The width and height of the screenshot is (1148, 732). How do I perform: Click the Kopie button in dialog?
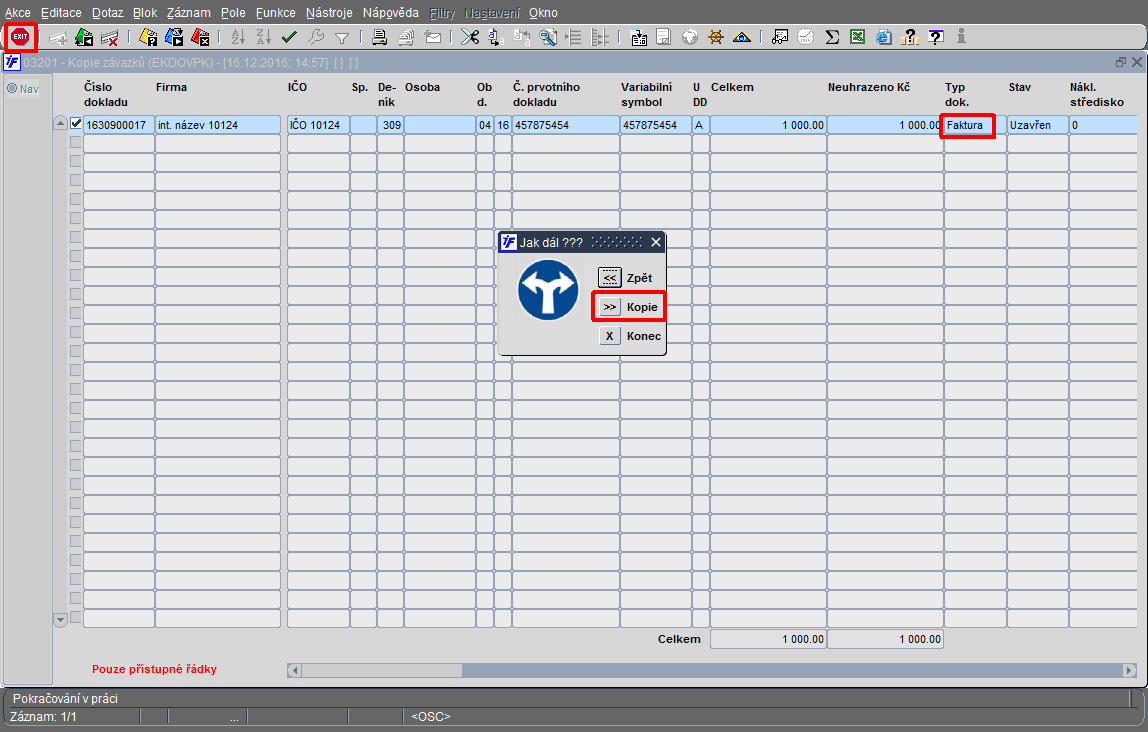point(629,307)
